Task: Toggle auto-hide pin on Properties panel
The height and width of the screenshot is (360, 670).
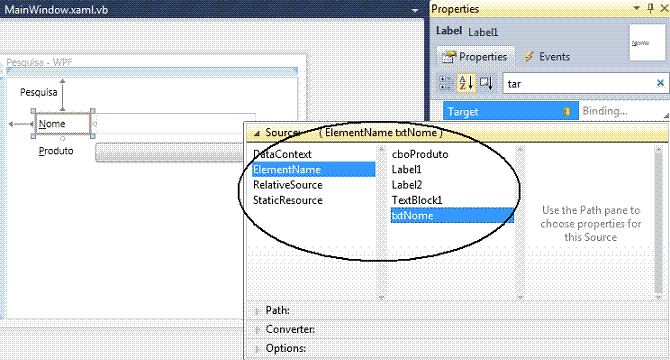Action: [651, 8]
